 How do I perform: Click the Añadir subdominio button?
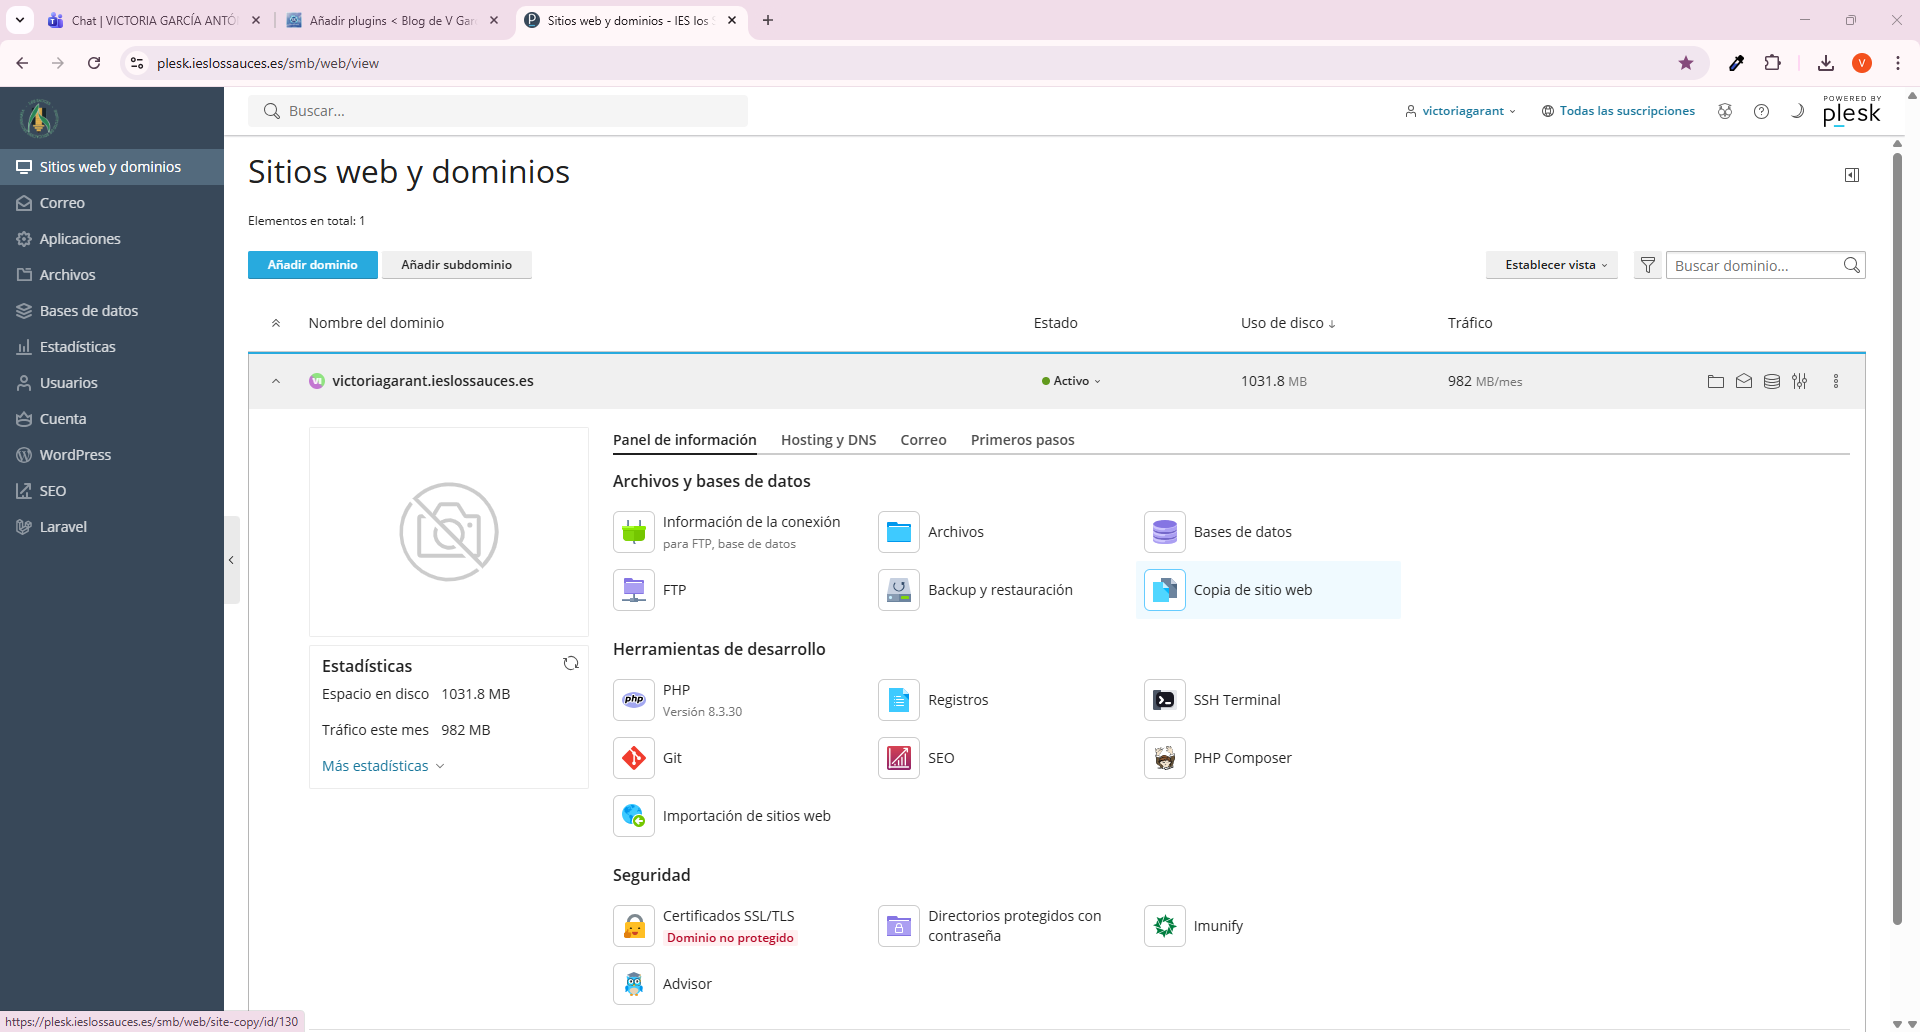click(x=456, y=265)
